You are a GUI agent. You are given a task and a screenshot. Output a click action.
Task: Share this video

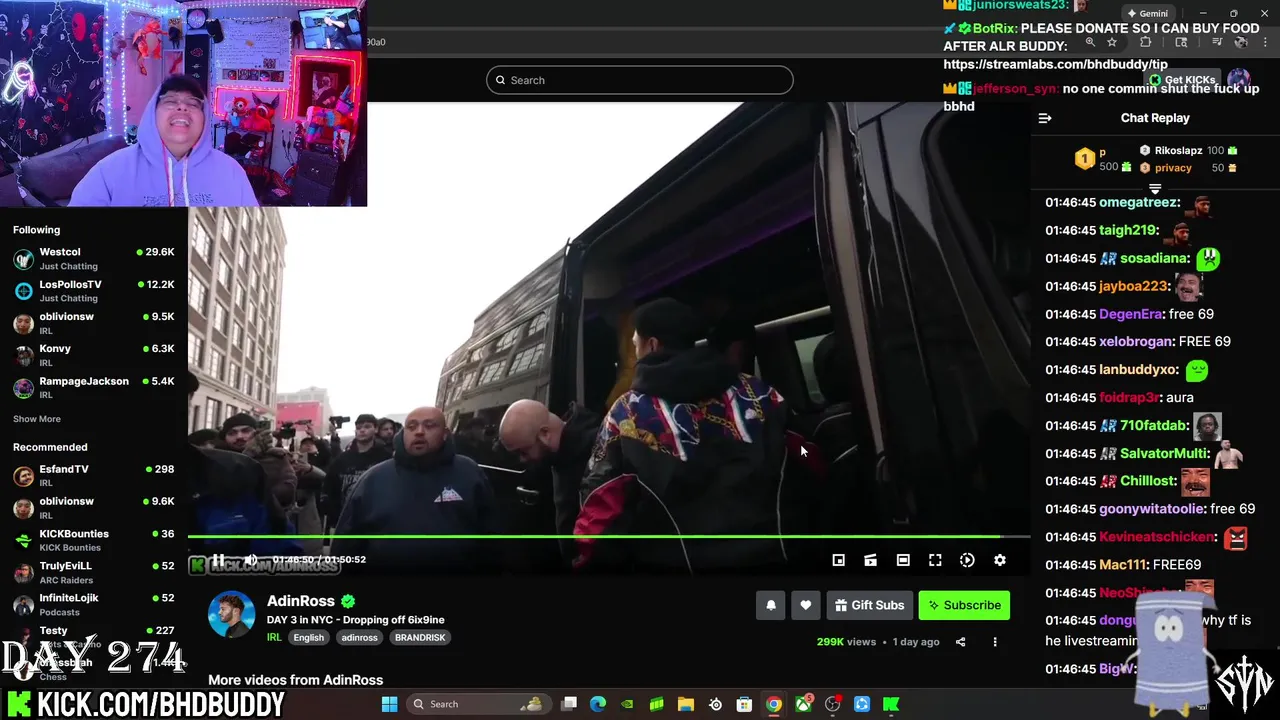coord(960,642)
